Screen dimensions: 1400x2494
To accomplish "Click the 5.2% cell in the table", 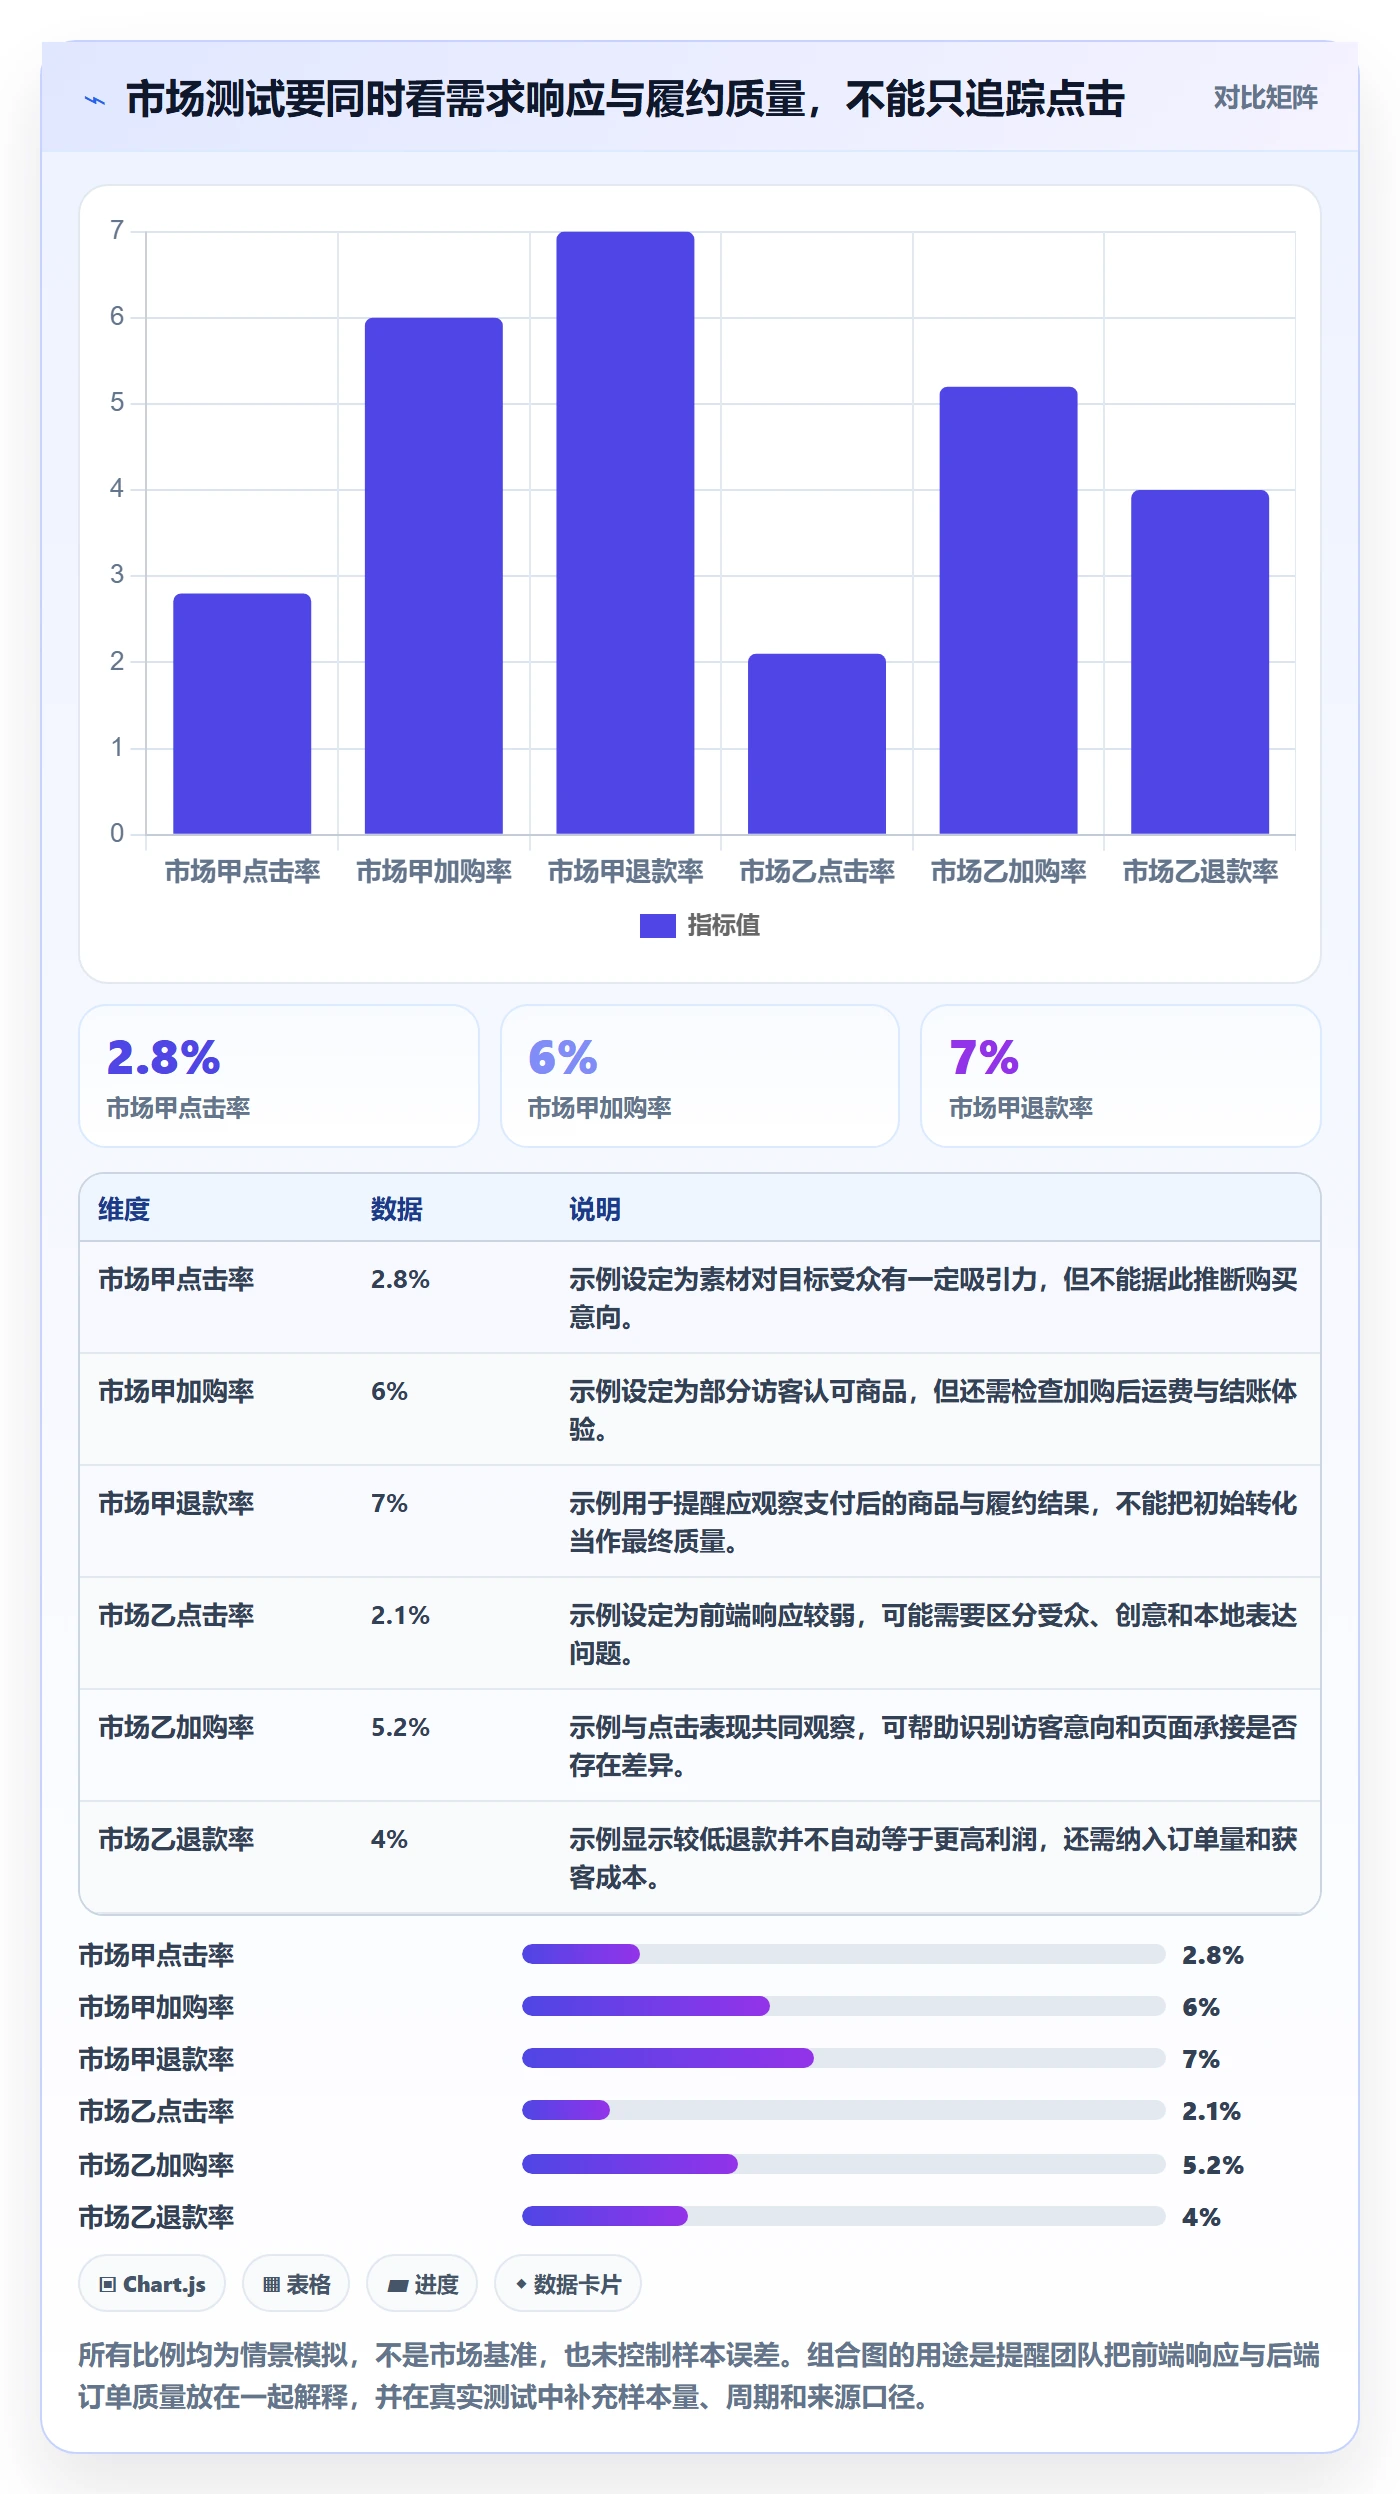I will 400,1727.
